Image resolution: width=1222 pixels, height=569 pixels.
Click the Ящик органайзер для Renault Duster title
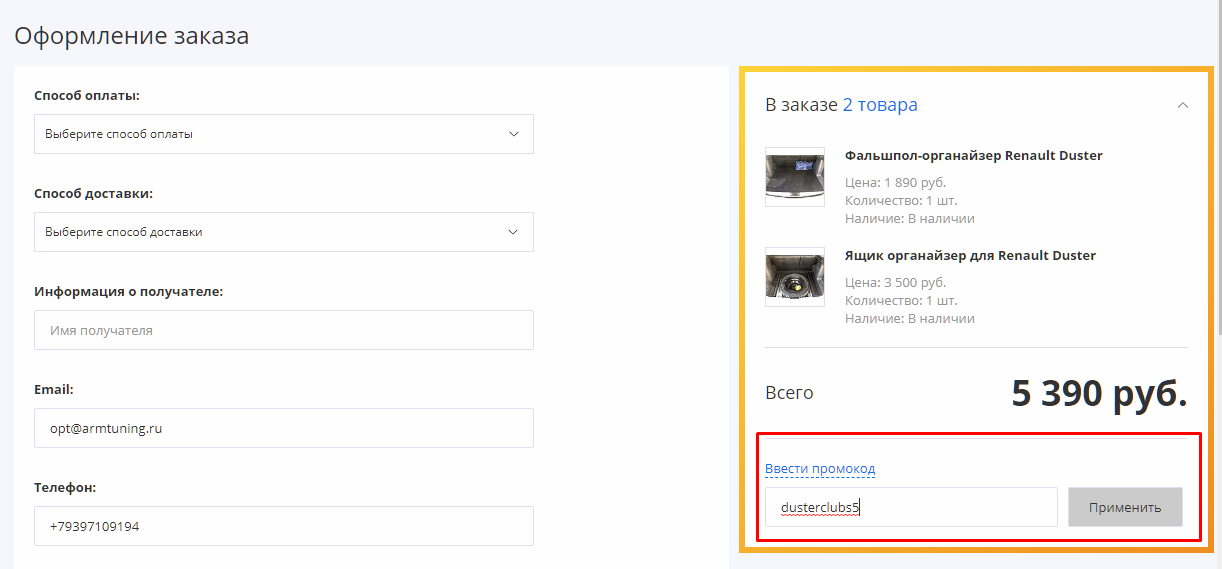970,256
